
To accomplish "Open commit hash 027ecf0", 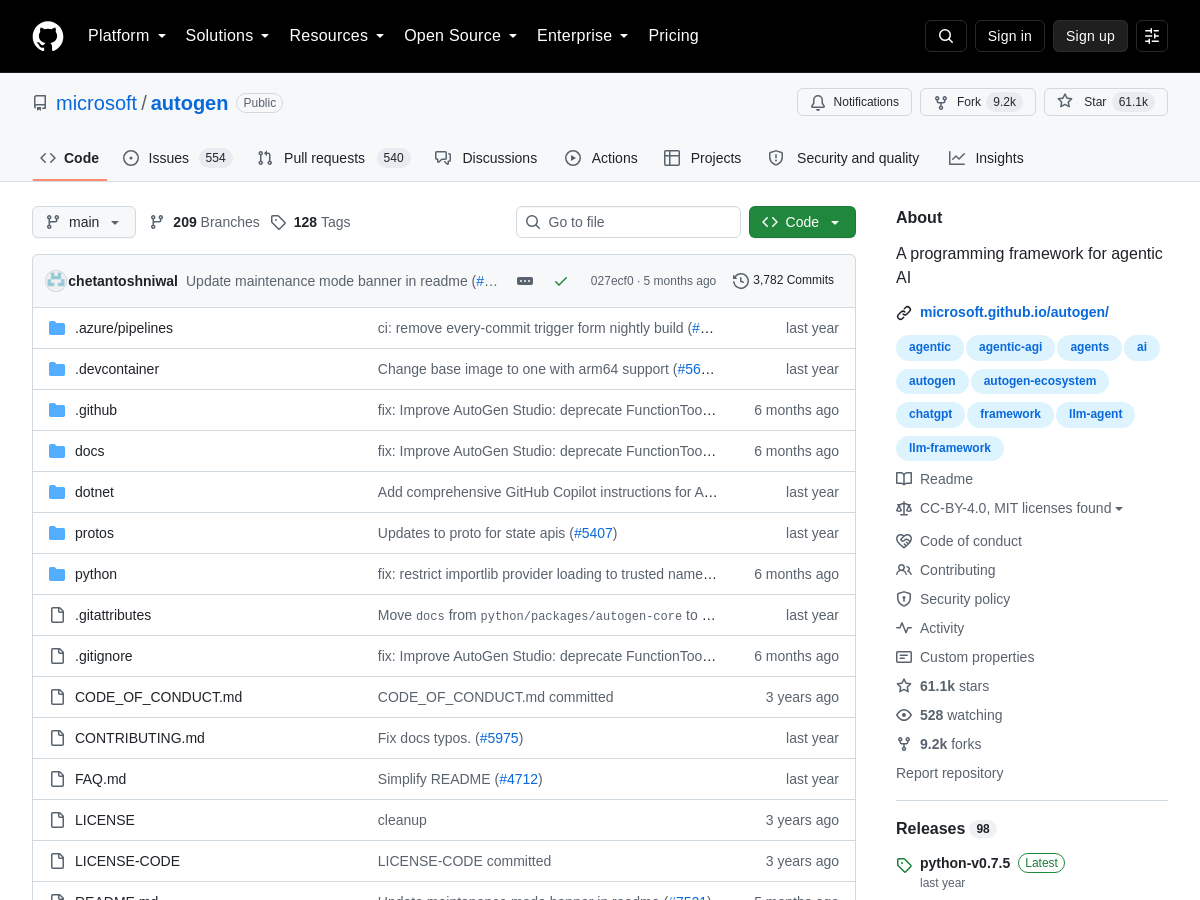I will pyautogui.click(x=612, y=281).
